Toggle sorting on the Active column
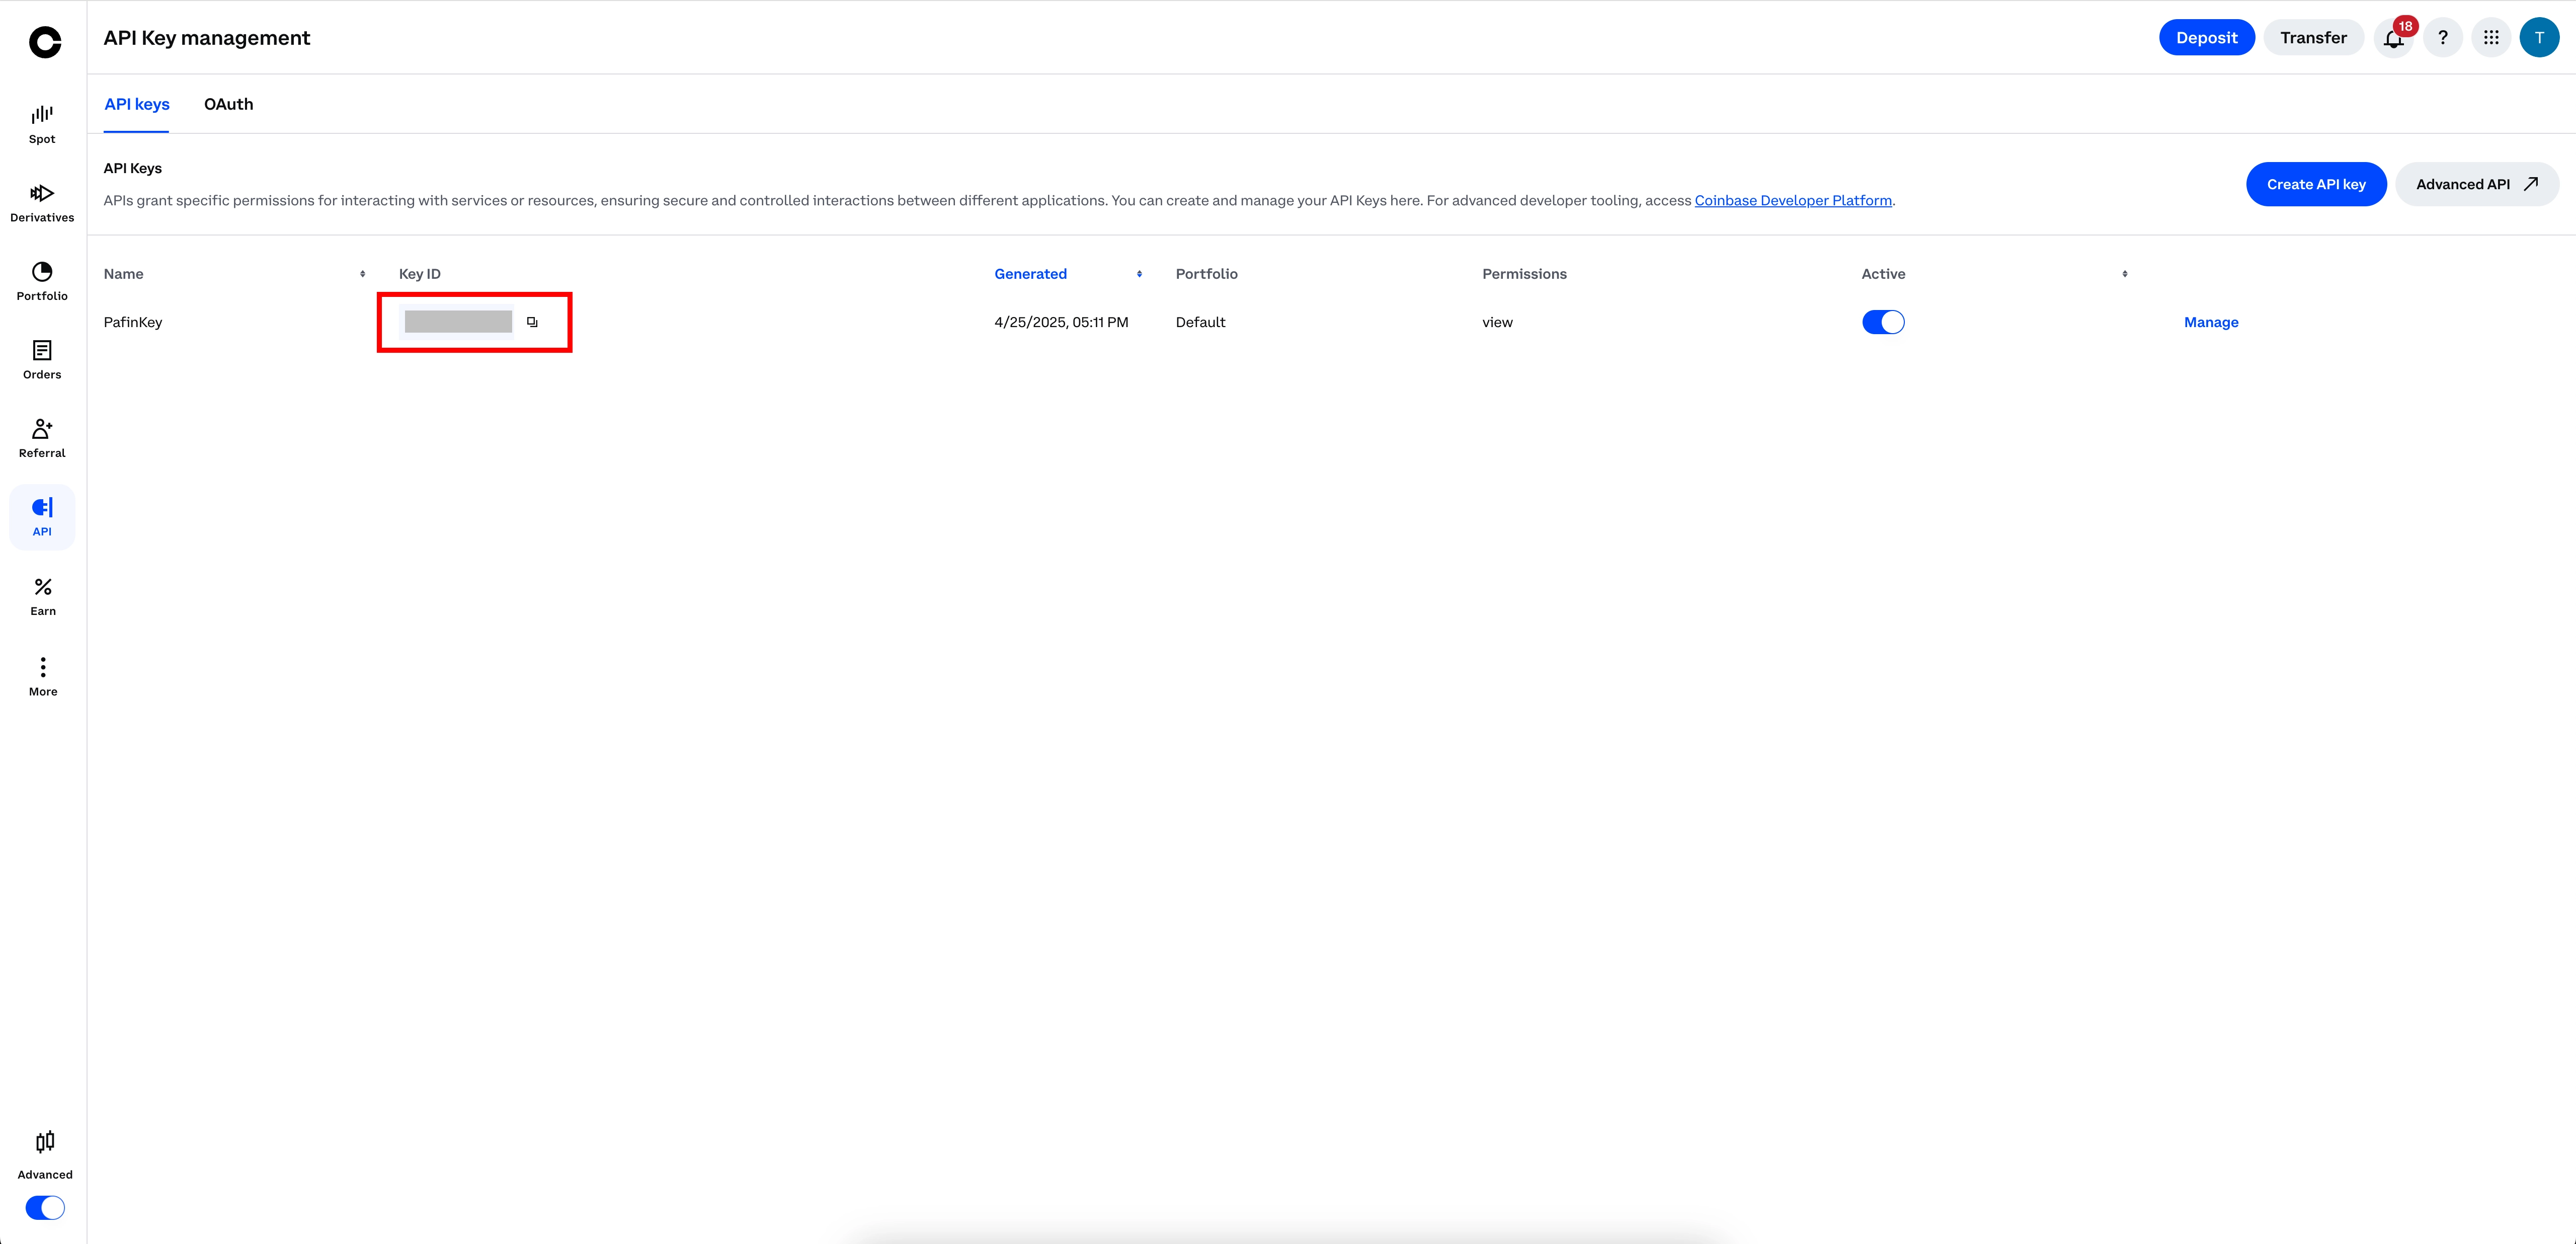The image size is (2576, 1244). tap(2123, 273)
